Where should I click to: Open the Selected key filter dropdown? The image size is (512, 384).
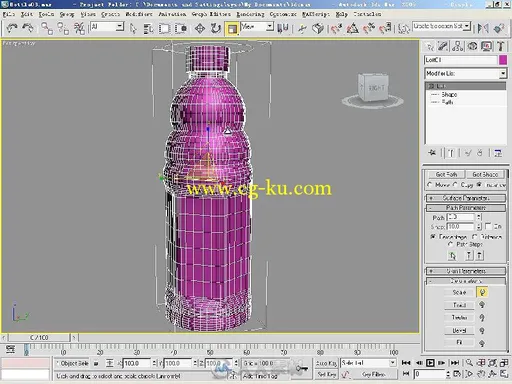[393, 363]
